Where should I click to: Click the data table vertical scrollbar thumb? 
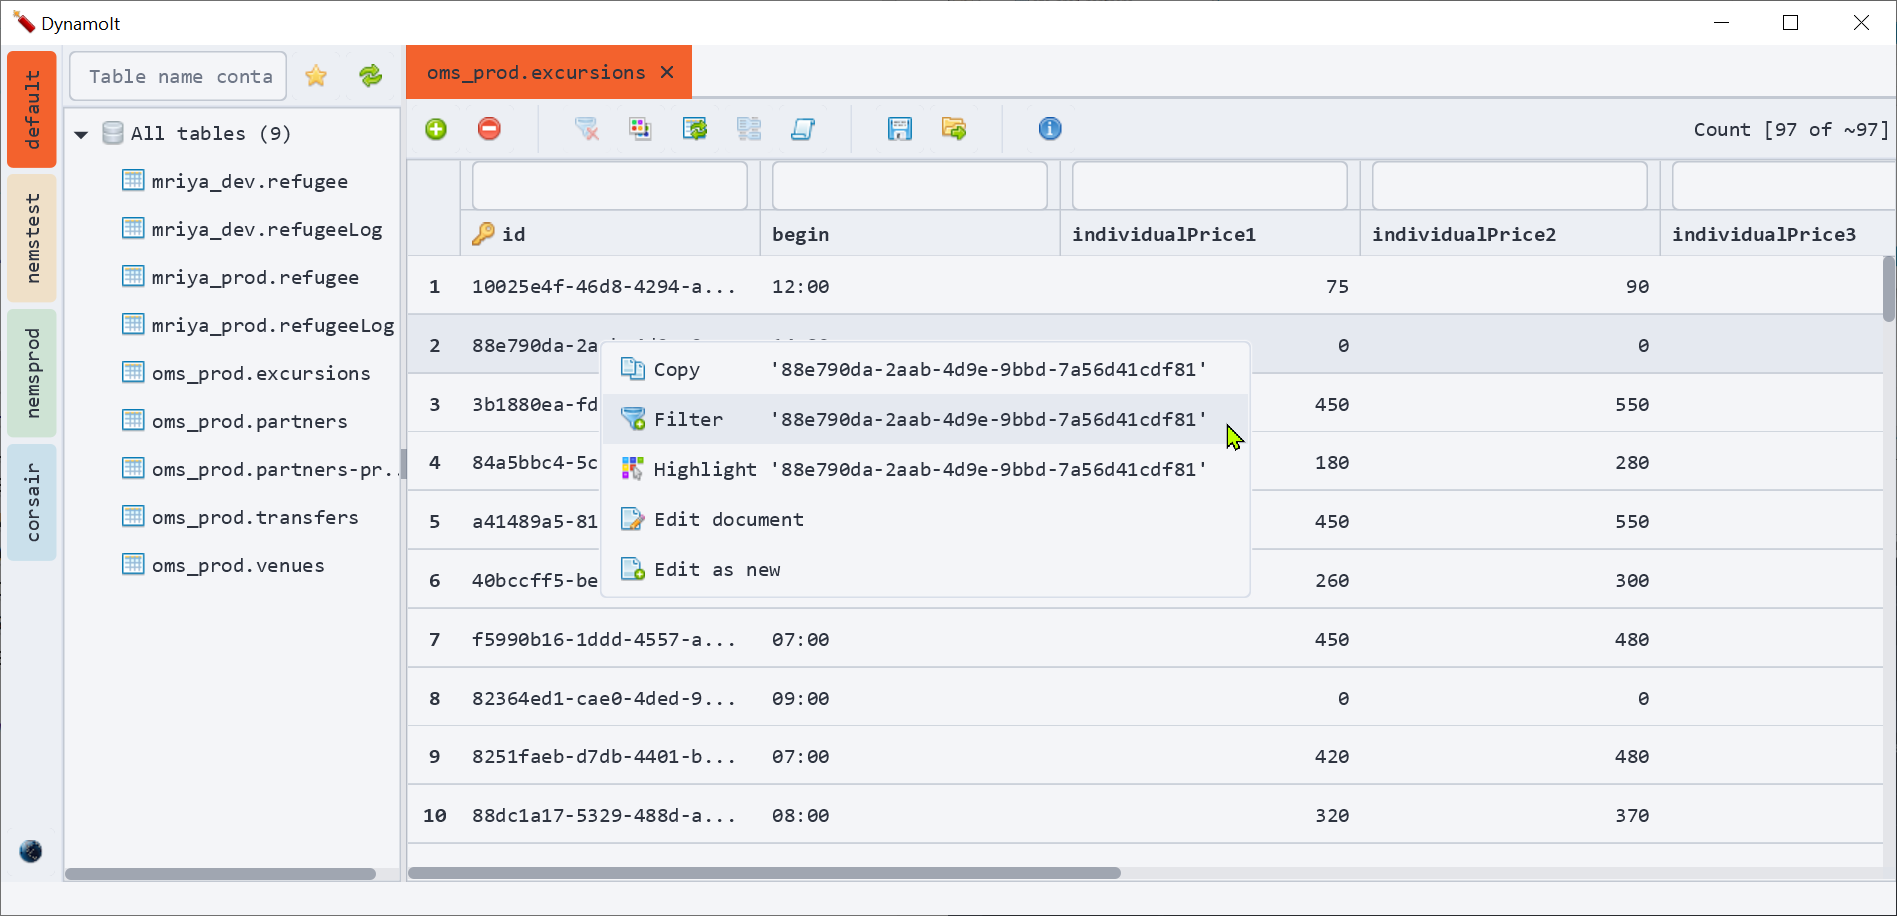click(x=1888, y=289)
